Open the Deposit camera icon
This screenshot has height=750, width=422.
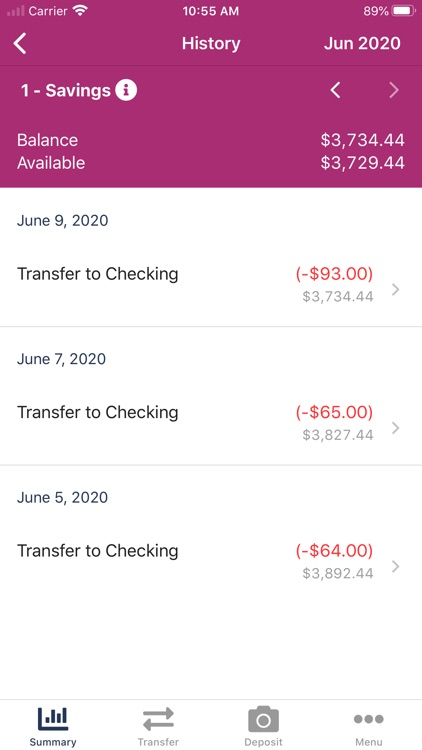pyautogui.click(x=264, y=719)
